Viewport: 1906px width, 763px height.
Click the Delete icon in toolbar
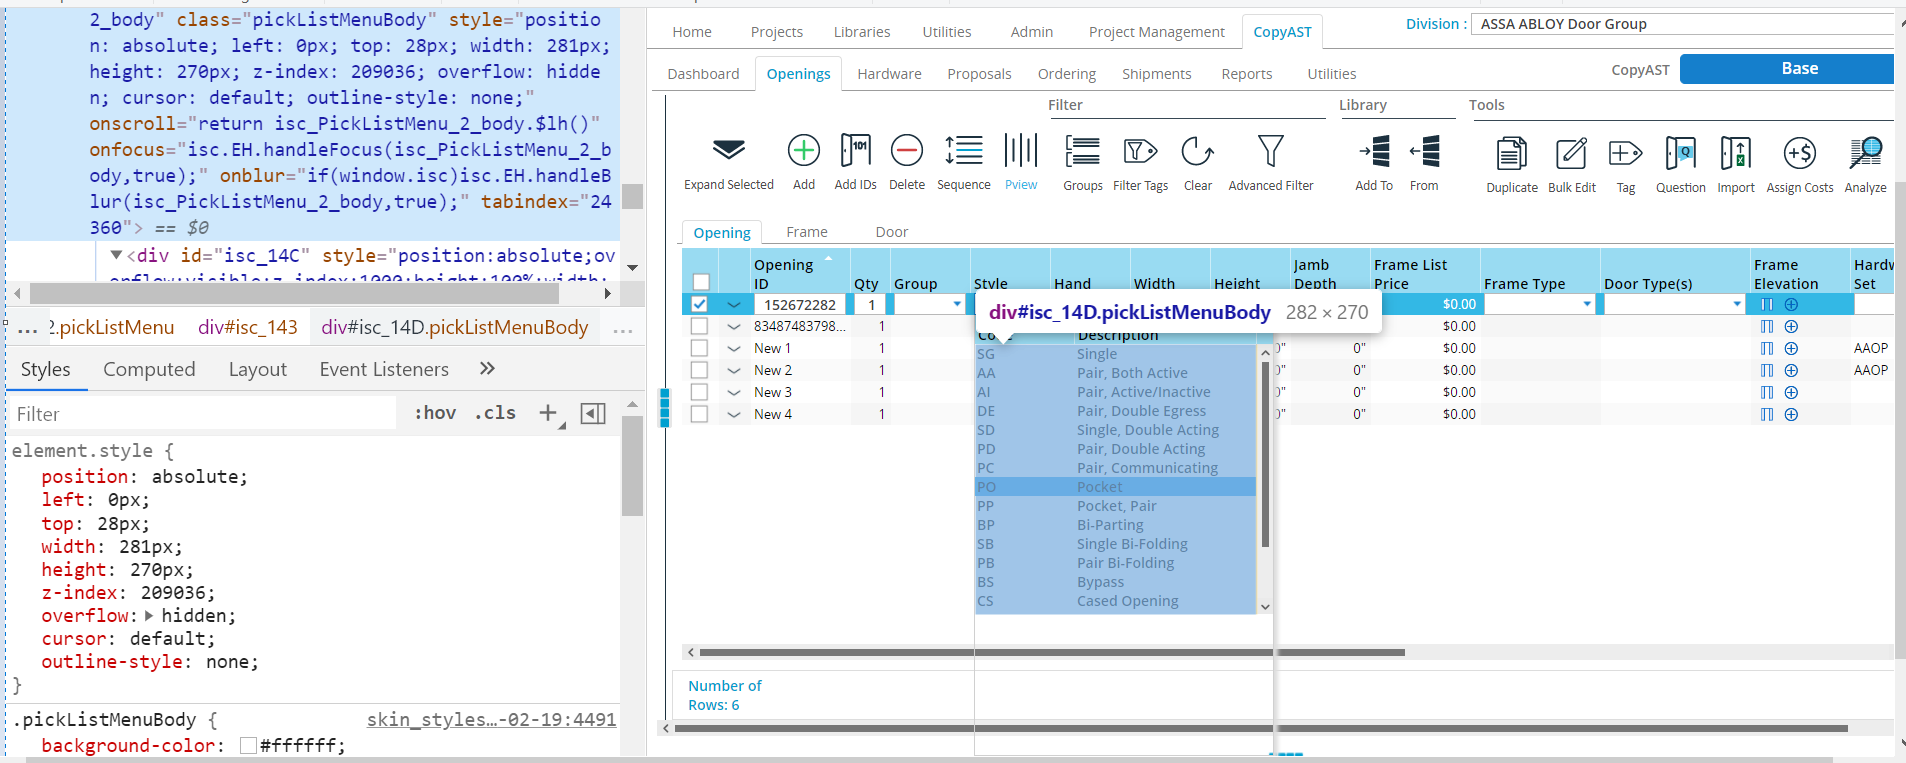click(906, 151)
